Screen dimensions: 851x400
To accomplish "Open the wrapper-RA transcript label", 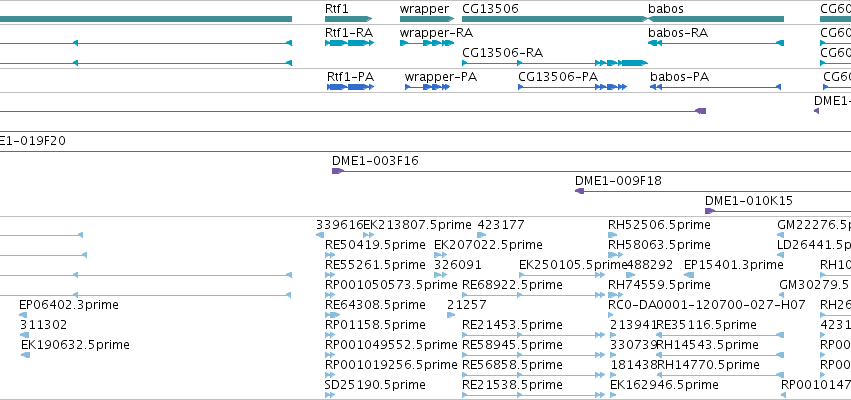I will 436,33.
